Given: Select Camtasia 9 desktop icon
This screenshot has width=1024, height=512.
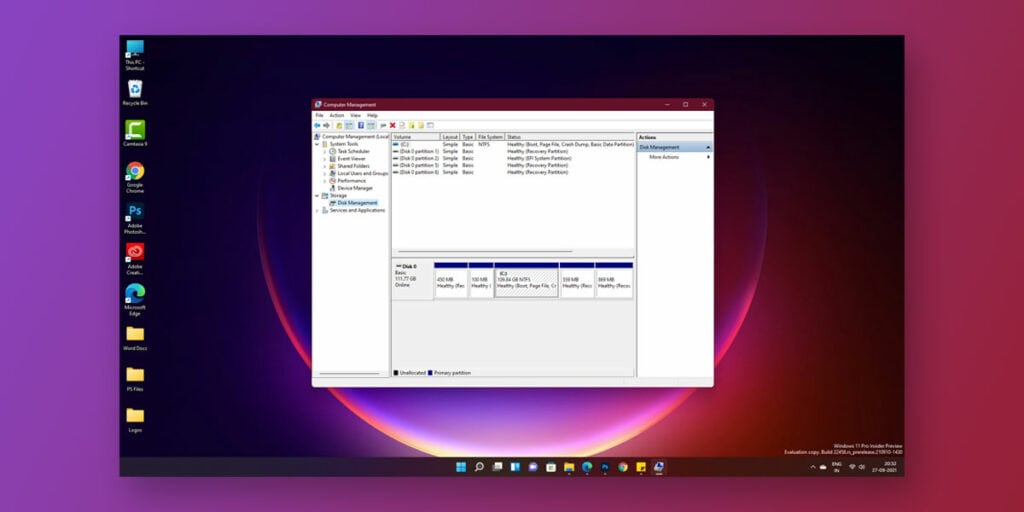Looking at the screenshot, I should pos(135,133).
